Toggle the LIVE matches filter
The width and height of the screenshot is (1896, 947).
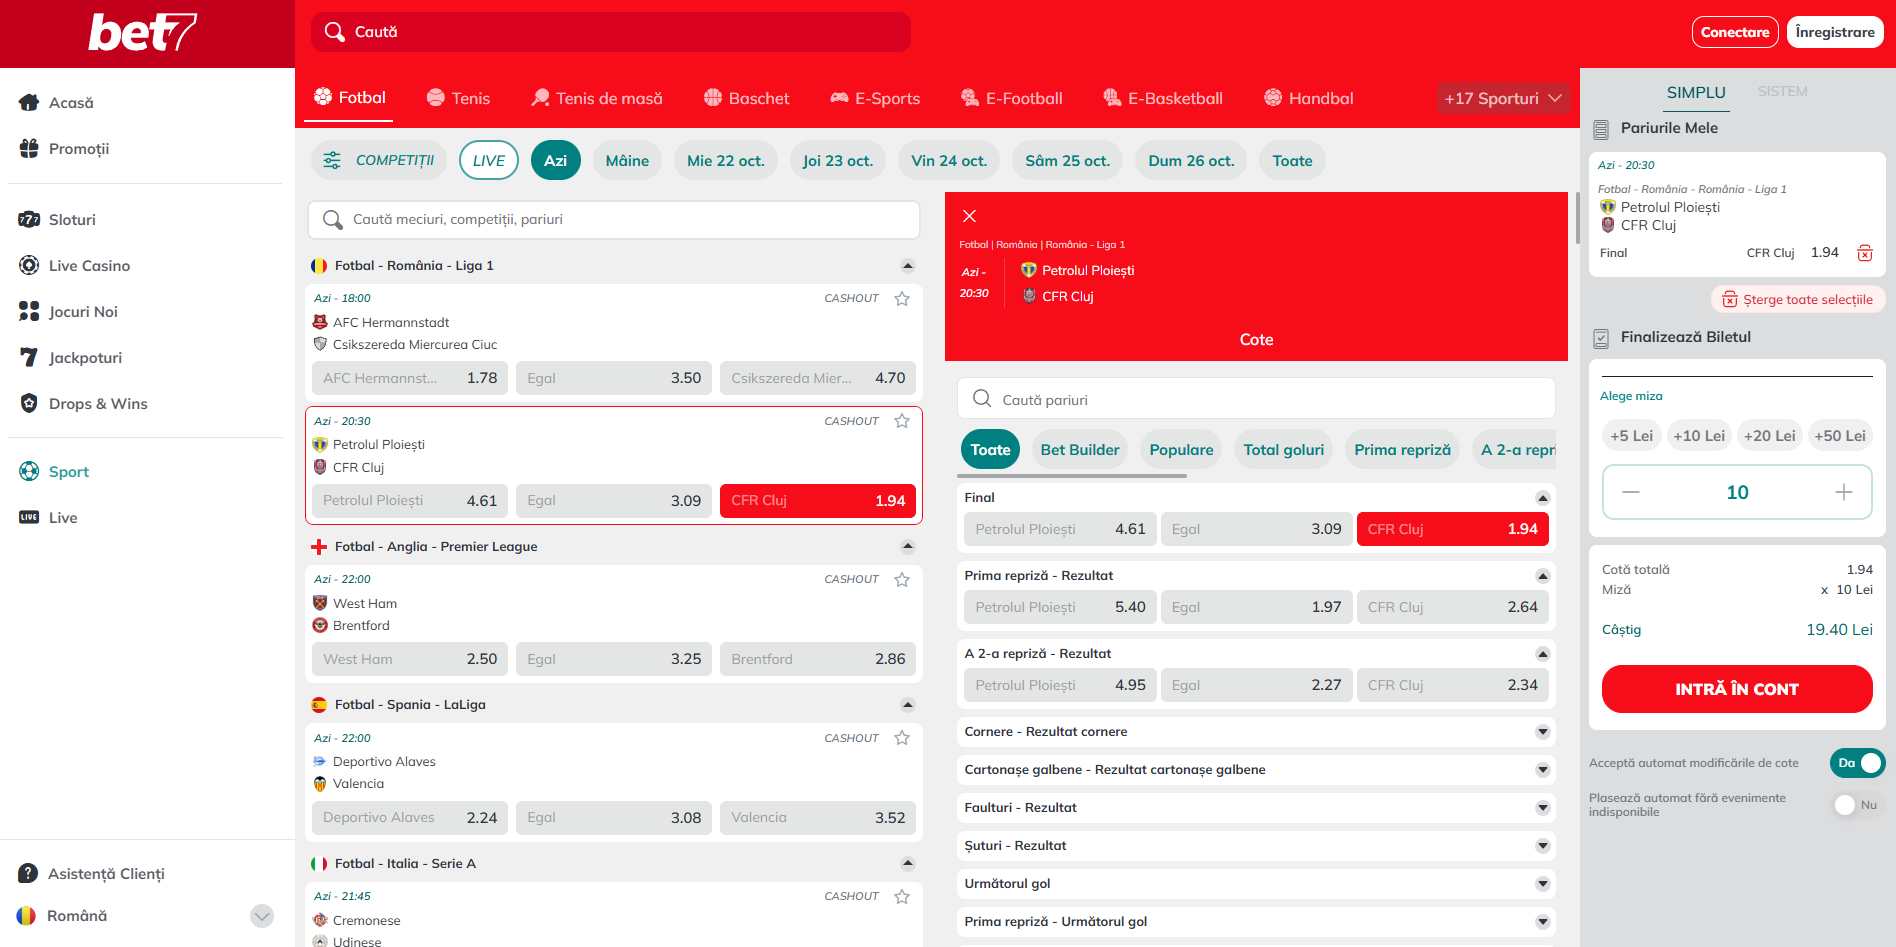point(488,161)
